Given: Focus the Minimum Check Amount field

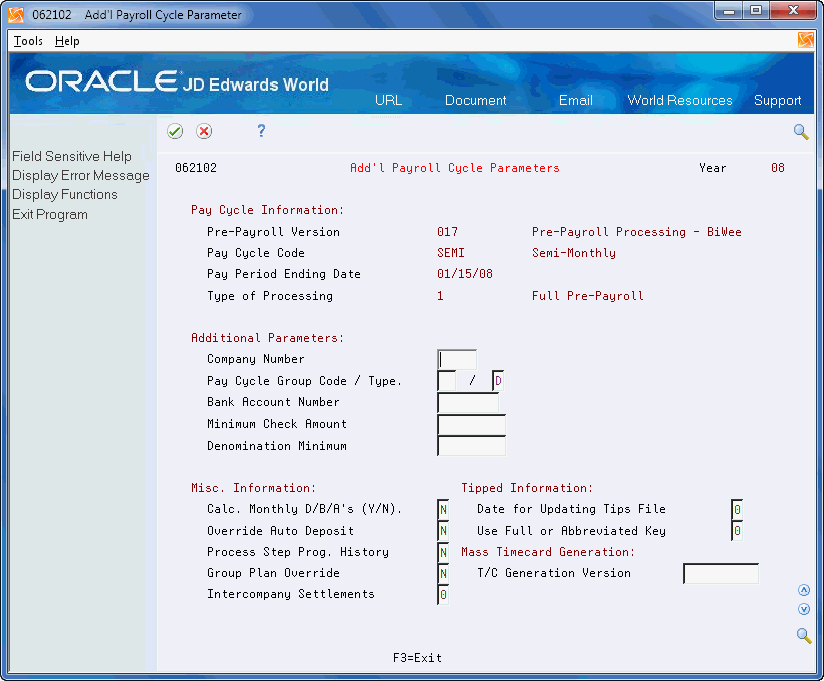Looking at the screenshot, I should pyautogui.click(x=471, y=425).
